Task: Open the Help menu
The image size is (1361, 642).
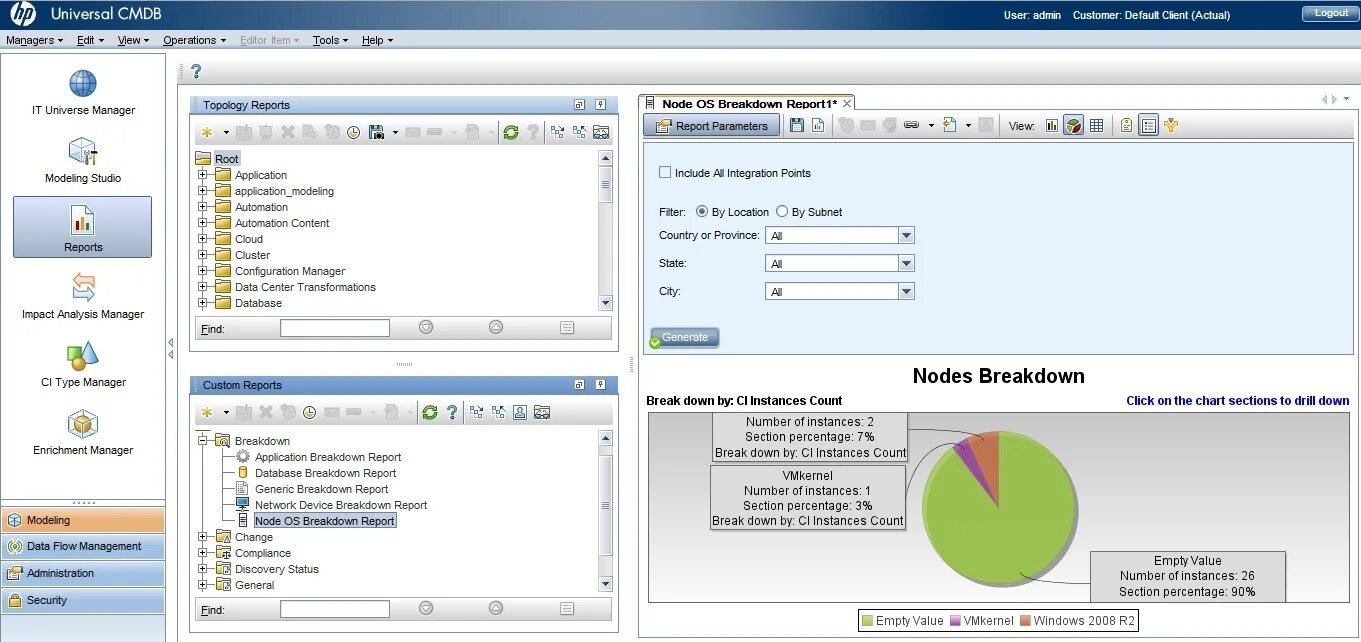Action: (x=377, y=40)
